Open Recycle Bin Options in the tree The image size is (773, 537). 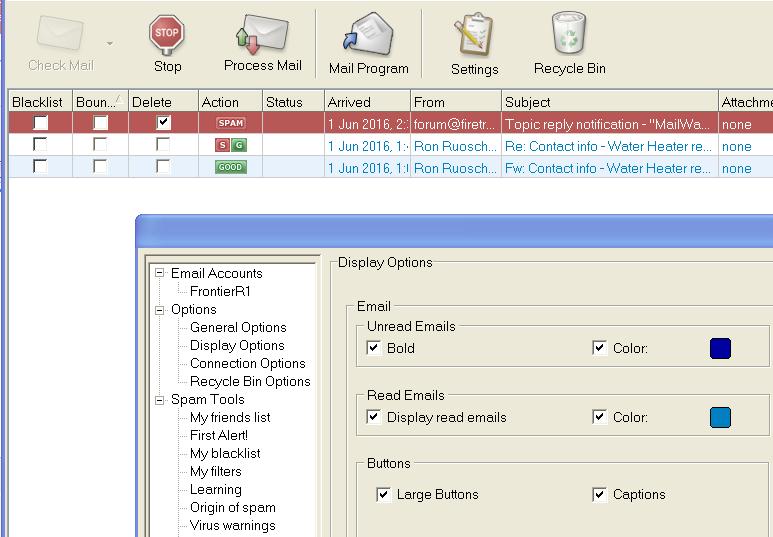(250, 381)
